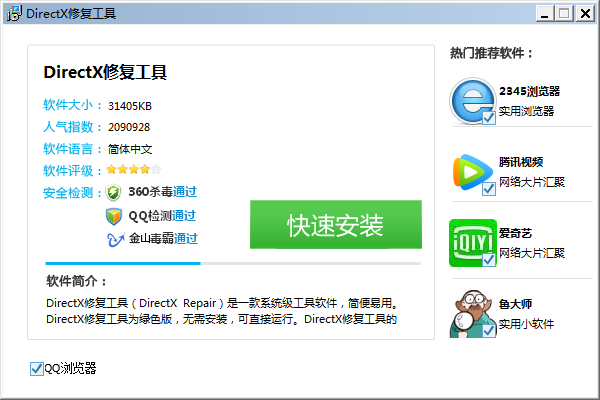Click the QQ检测 shield icon

[x=114, y=216]
